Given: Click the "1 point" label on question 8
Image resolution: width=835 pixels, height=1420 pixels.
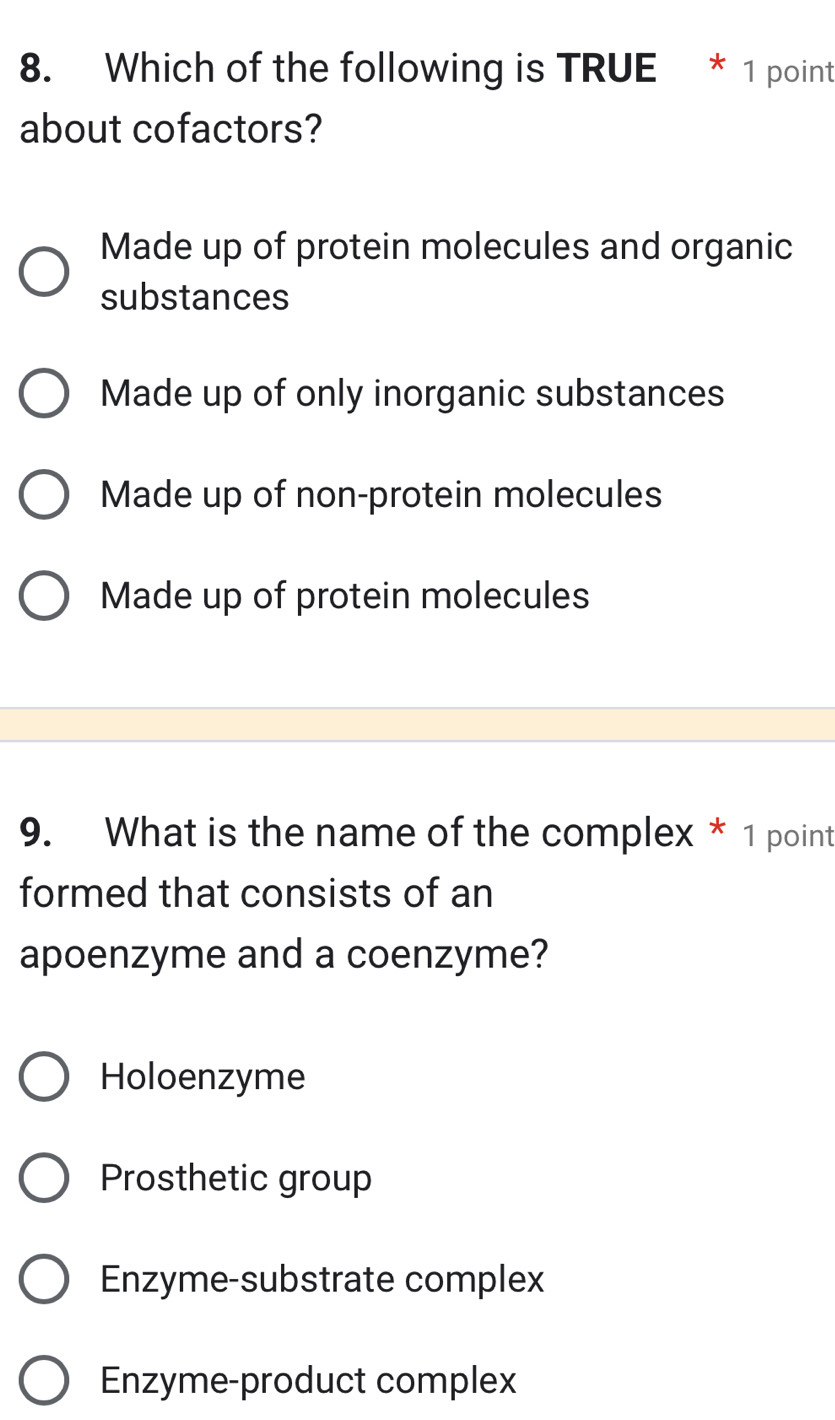Looking at the screenshot, I should pos(788,72).
